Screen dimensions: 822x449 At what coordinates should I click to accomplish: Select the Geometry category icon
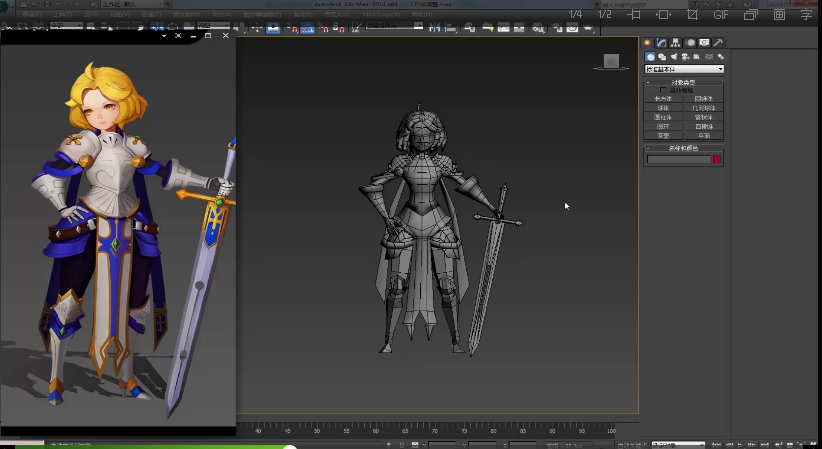pos(650,57)
